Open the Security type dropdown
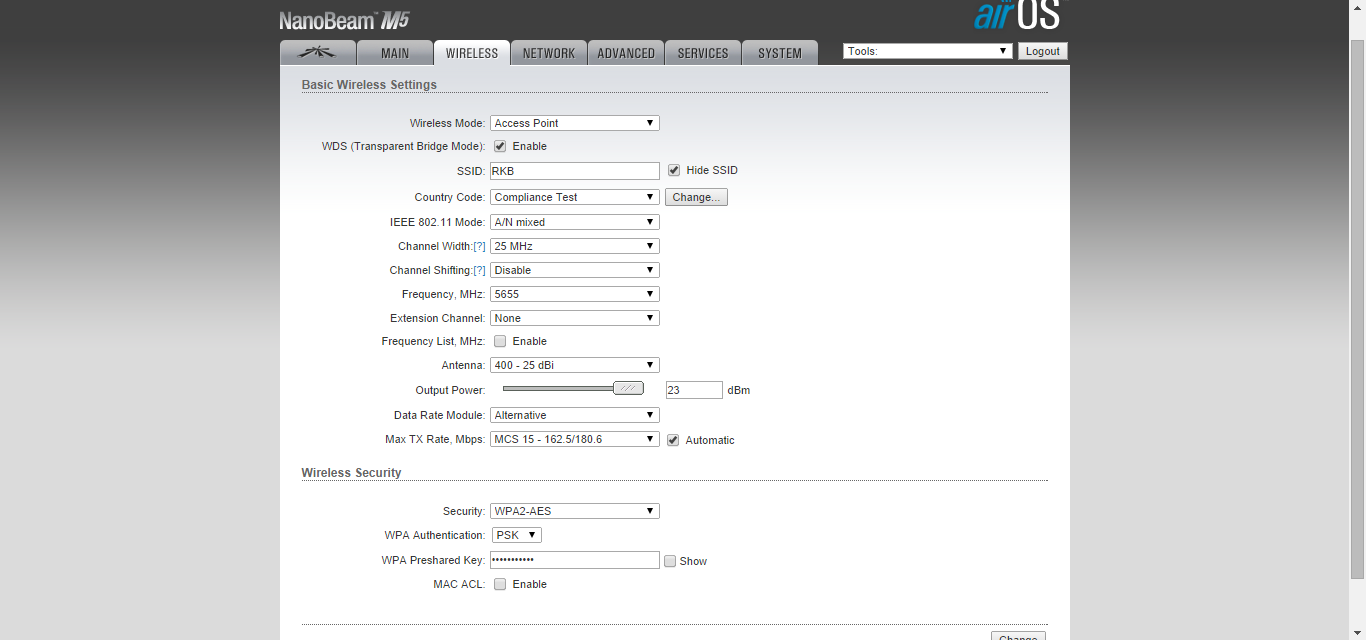 (x=574, y=511)
